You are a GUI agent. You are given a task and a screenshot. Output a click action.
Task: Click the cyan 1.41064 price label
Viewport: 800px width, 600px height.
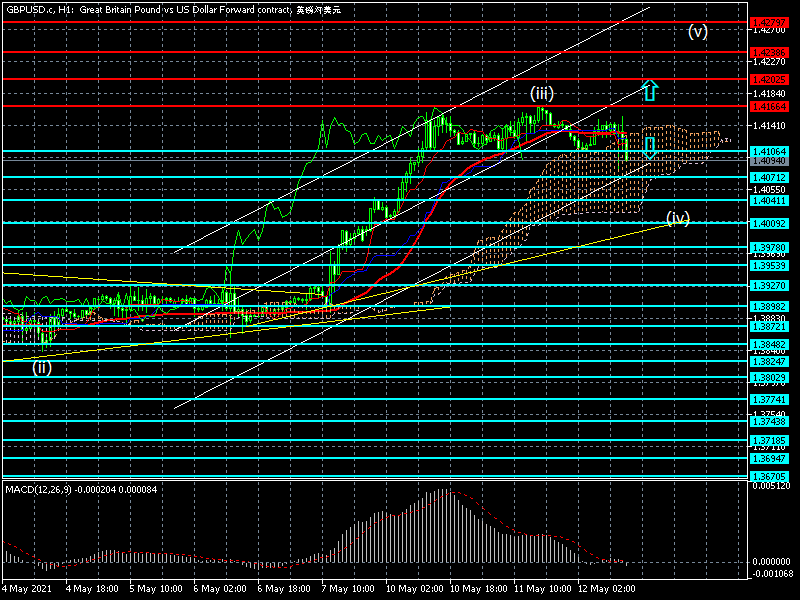(769, 152)
